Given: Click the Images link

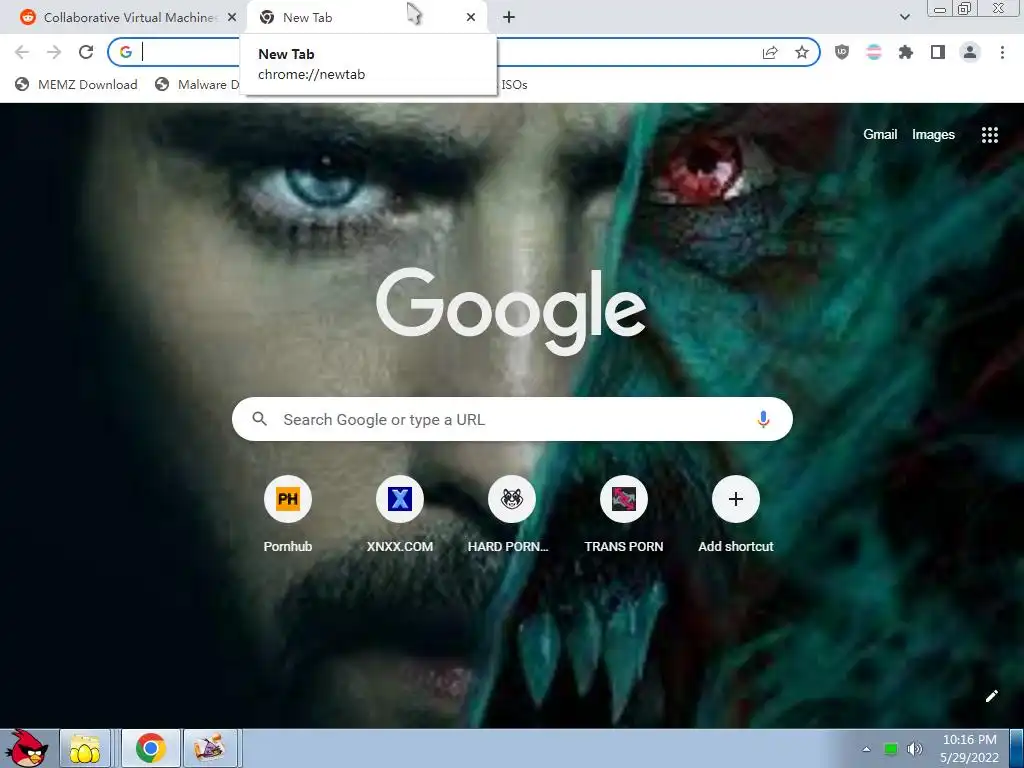Looking at the screenshot, I should [x=933, y=135].
